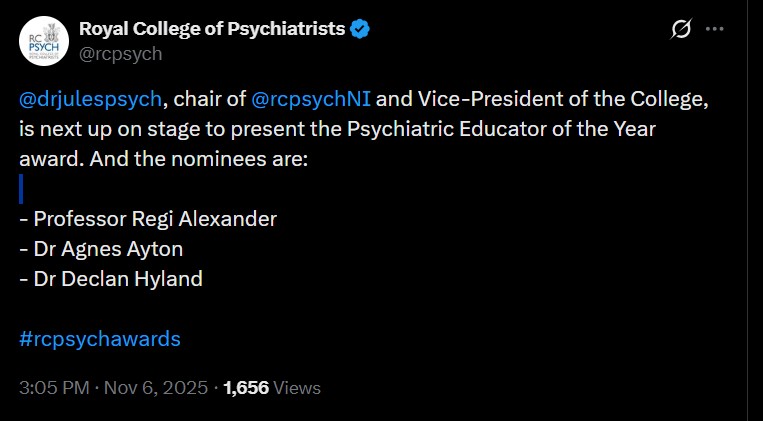The width and height of the screenshot is (763, 421).
Task: Follow the #rcpsychawards hashtag link
Action: 100,338
